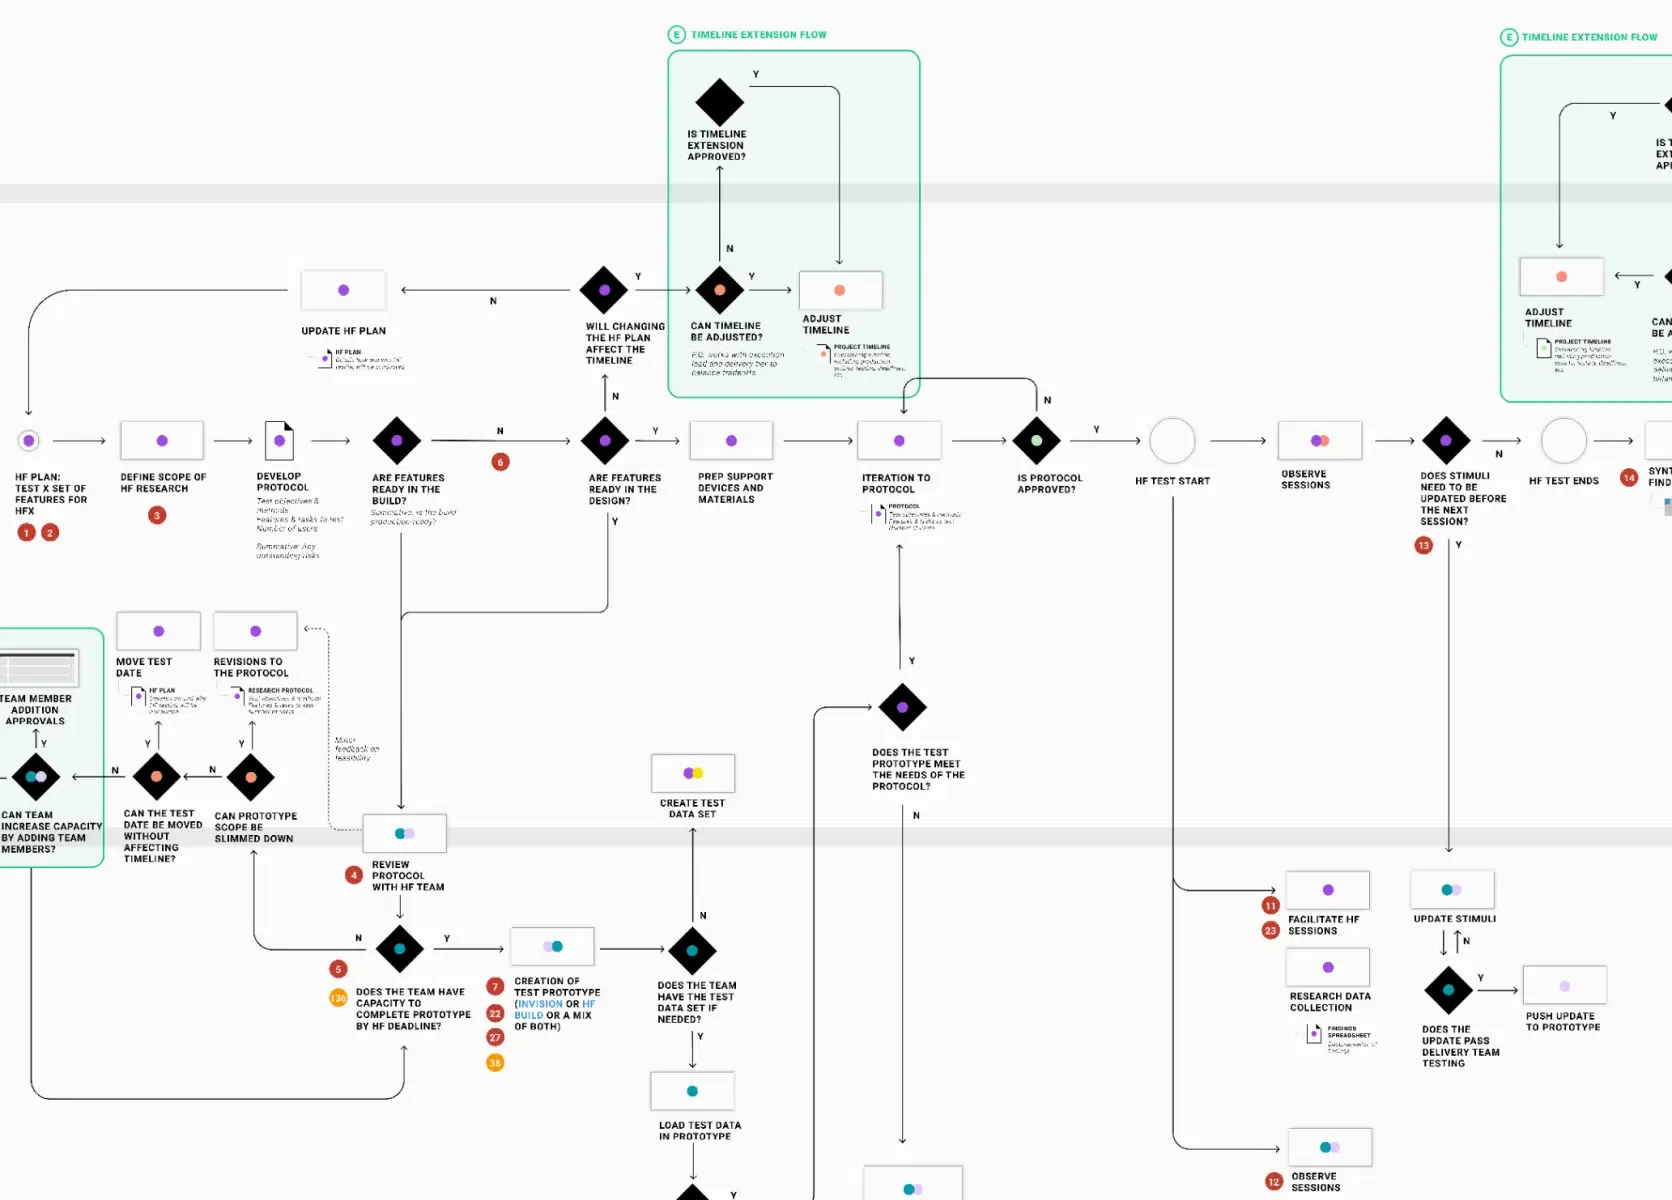Click the Update Stimuli process node

[1452, 890]
